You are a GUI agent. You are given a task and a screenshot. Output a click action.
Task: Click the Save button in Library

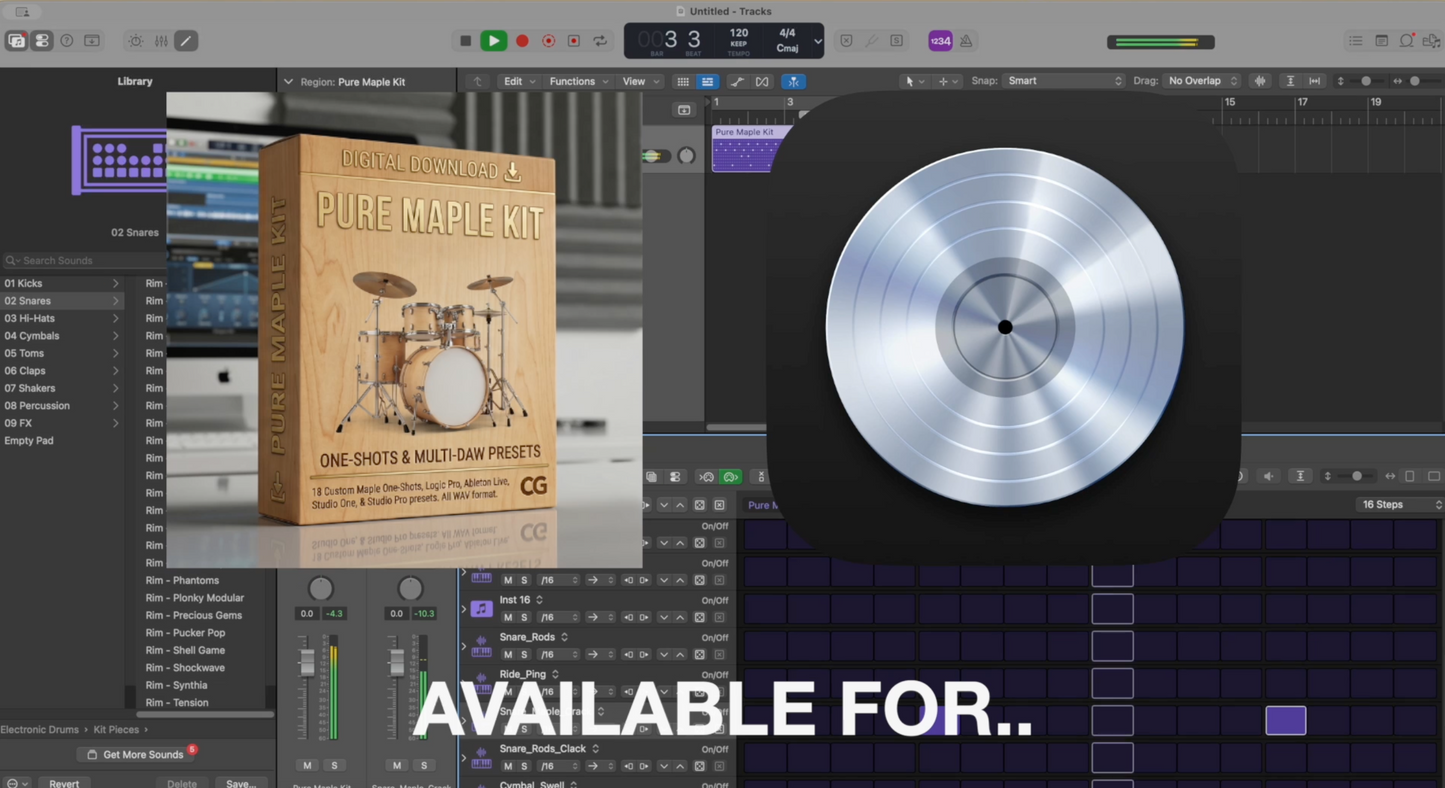point(241,783)
